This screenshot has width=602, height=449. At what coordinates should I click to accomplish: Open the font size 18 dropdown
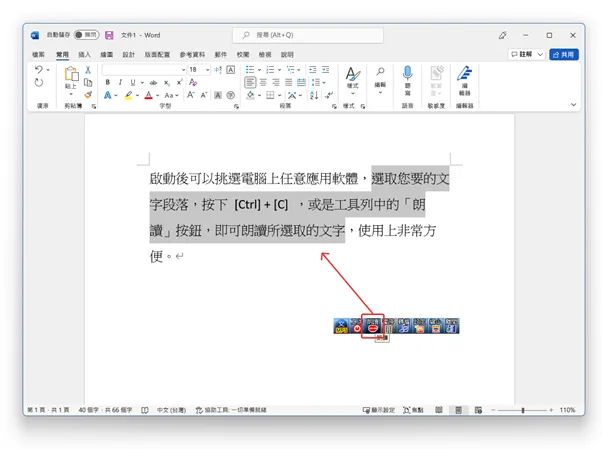208,70
